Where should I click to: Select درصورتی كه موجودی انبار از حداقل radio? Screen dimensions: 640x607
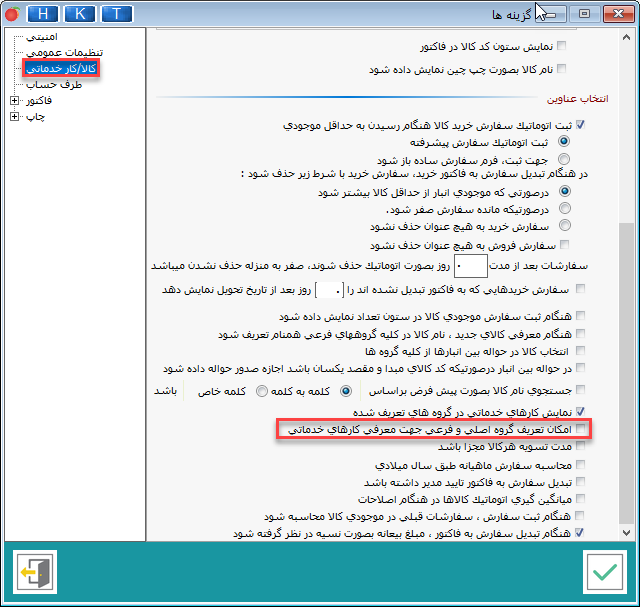565,191
